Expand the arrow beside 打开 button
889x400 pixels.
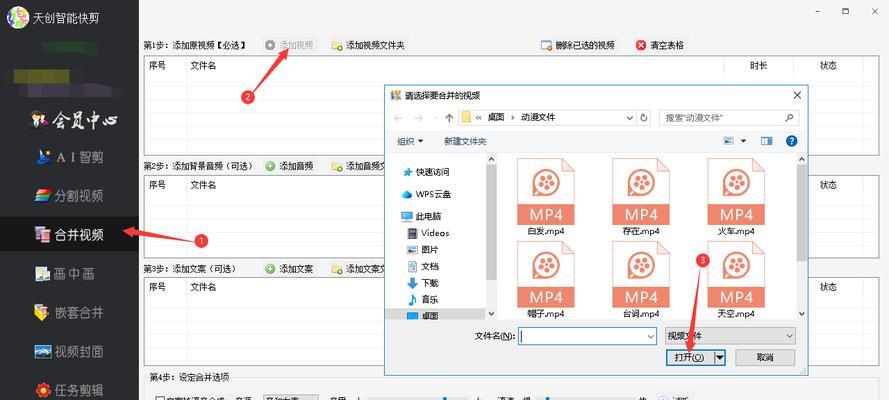click(719, 358)
